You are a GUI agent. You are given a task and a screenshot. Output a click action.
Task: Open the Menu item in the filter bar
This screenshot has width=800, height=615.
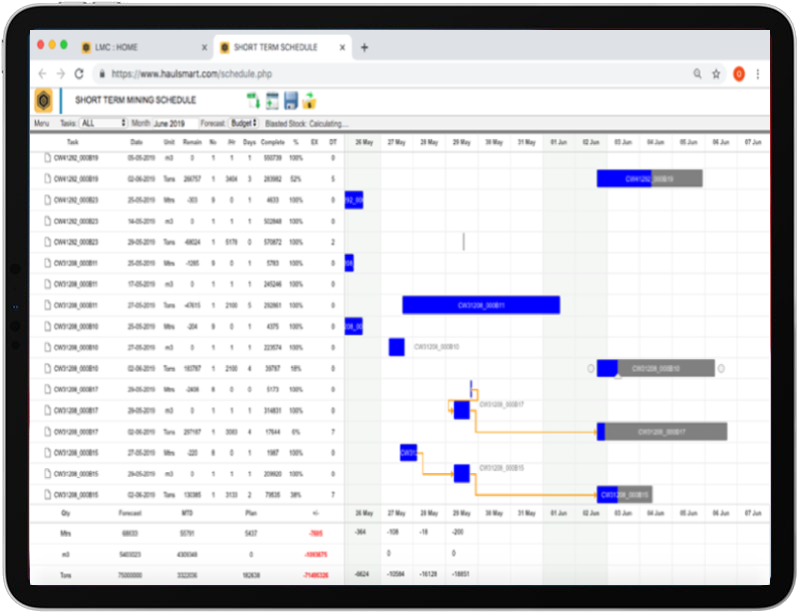[41, 124]
